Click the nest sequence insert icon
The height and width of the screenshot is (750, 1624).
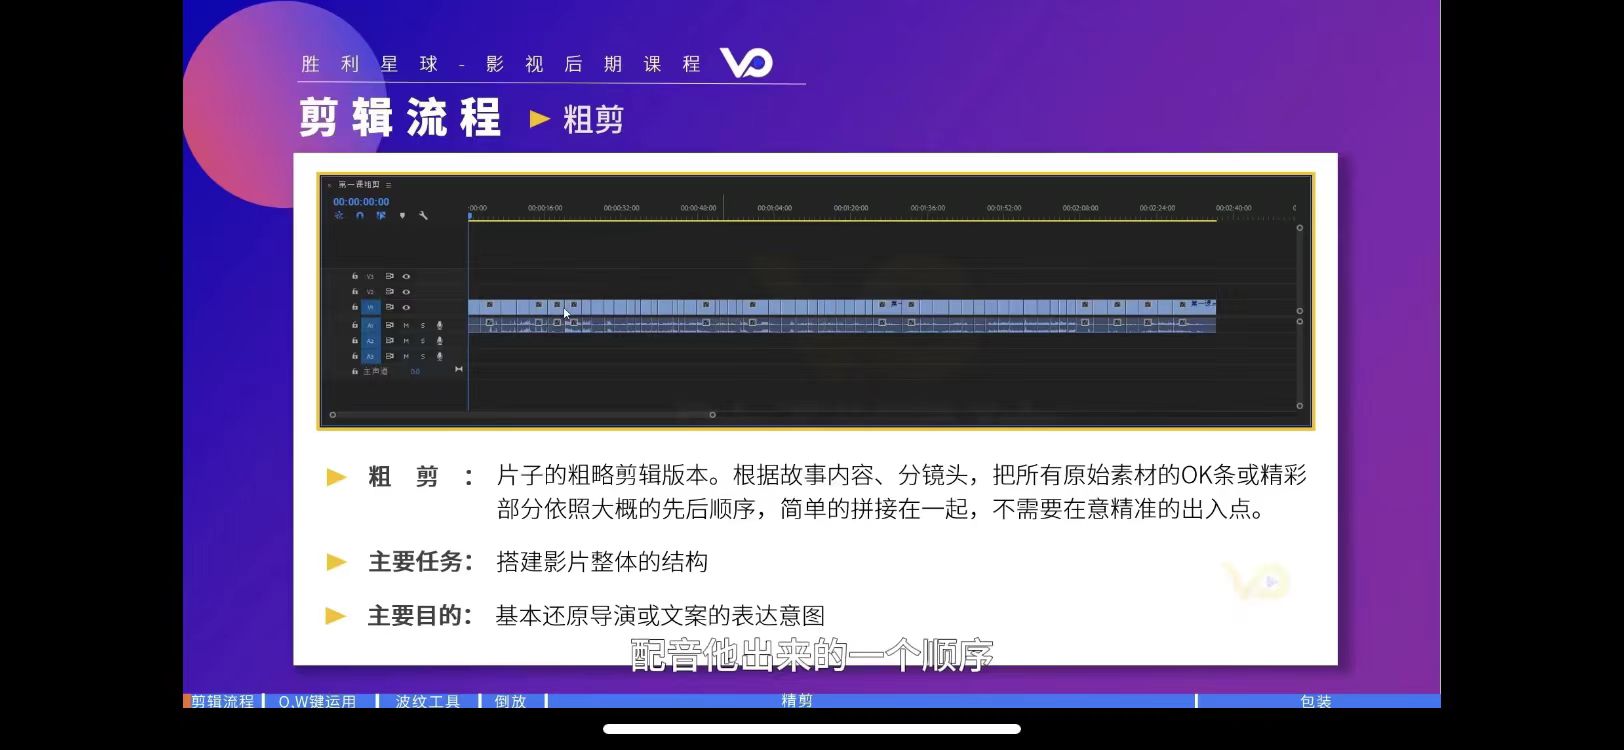339,216
